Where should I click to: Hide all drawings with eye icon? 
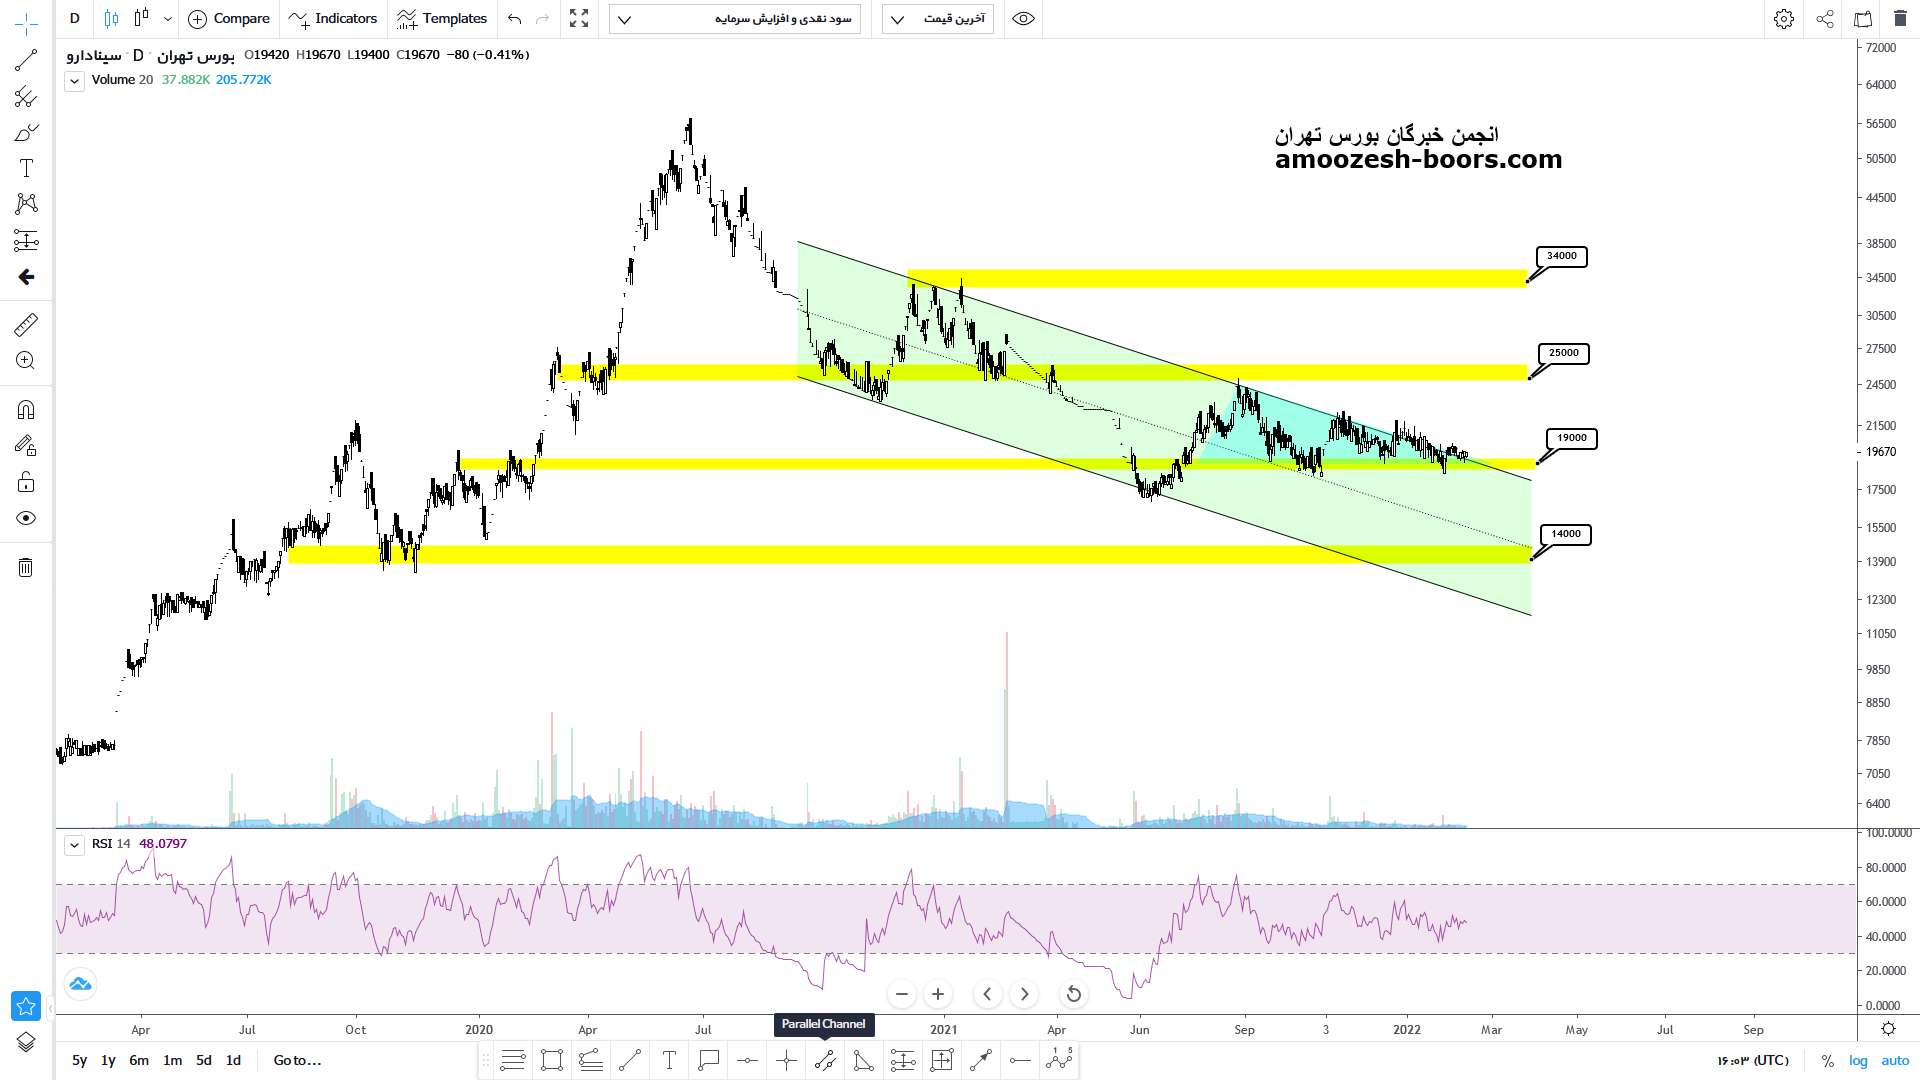[x=26, y=518]
